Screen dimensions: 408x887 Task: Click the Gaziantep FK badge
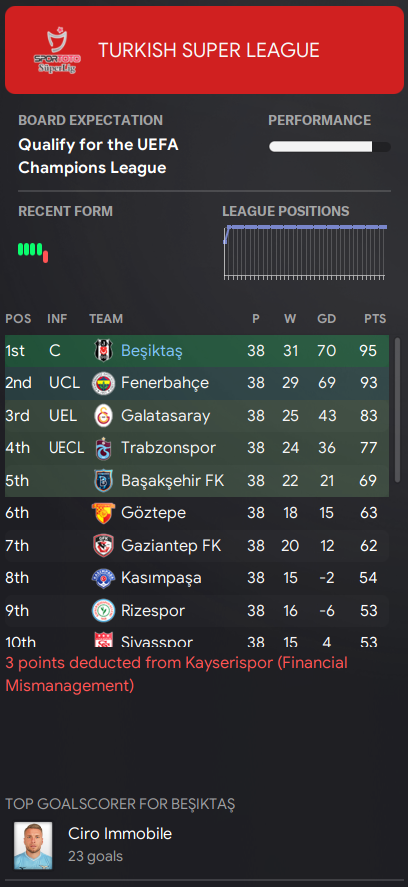click(104, 546)
